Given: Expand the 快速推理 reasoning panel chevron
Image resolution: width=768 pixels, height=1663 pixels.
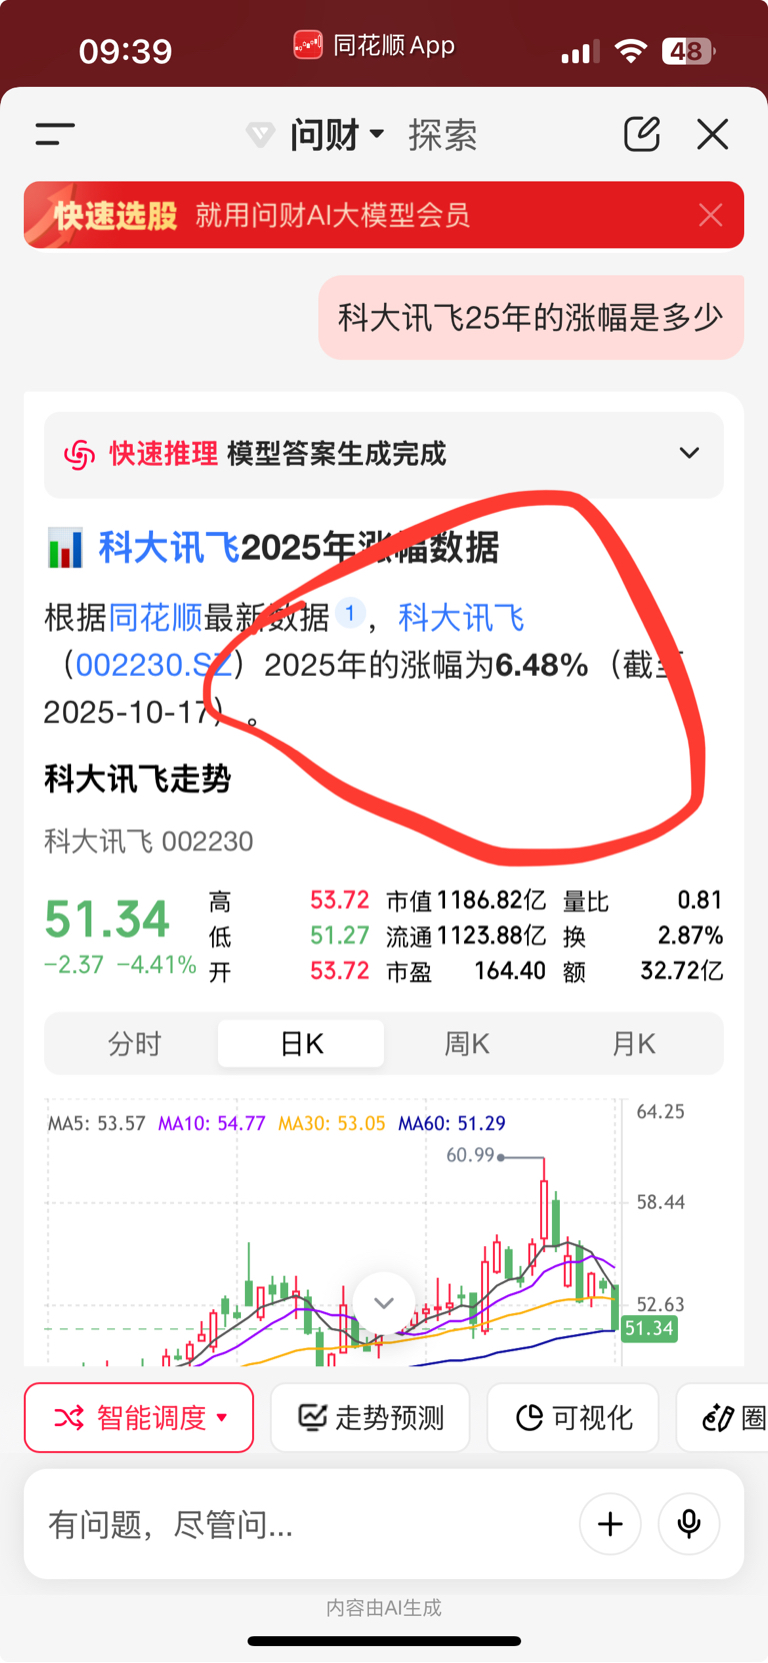Looking at the screenshot, I should [x=689, y=453].
